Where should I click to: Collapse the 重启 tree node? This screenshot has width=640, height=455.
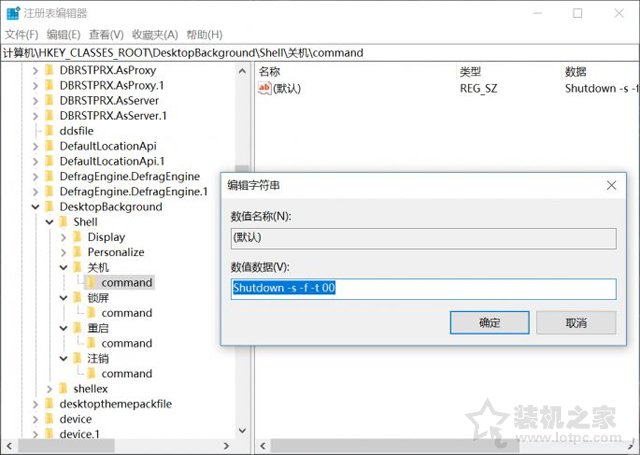point(63,328)
